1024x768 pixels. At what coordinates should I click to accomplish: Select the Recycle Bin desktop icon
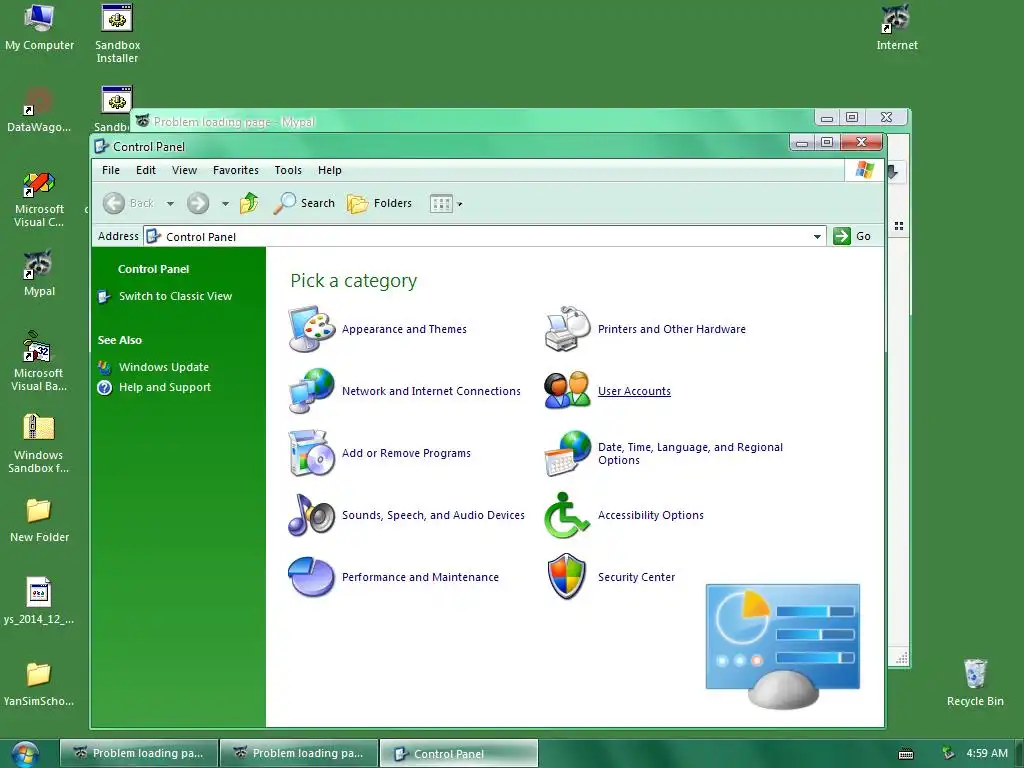pos(975,683)
